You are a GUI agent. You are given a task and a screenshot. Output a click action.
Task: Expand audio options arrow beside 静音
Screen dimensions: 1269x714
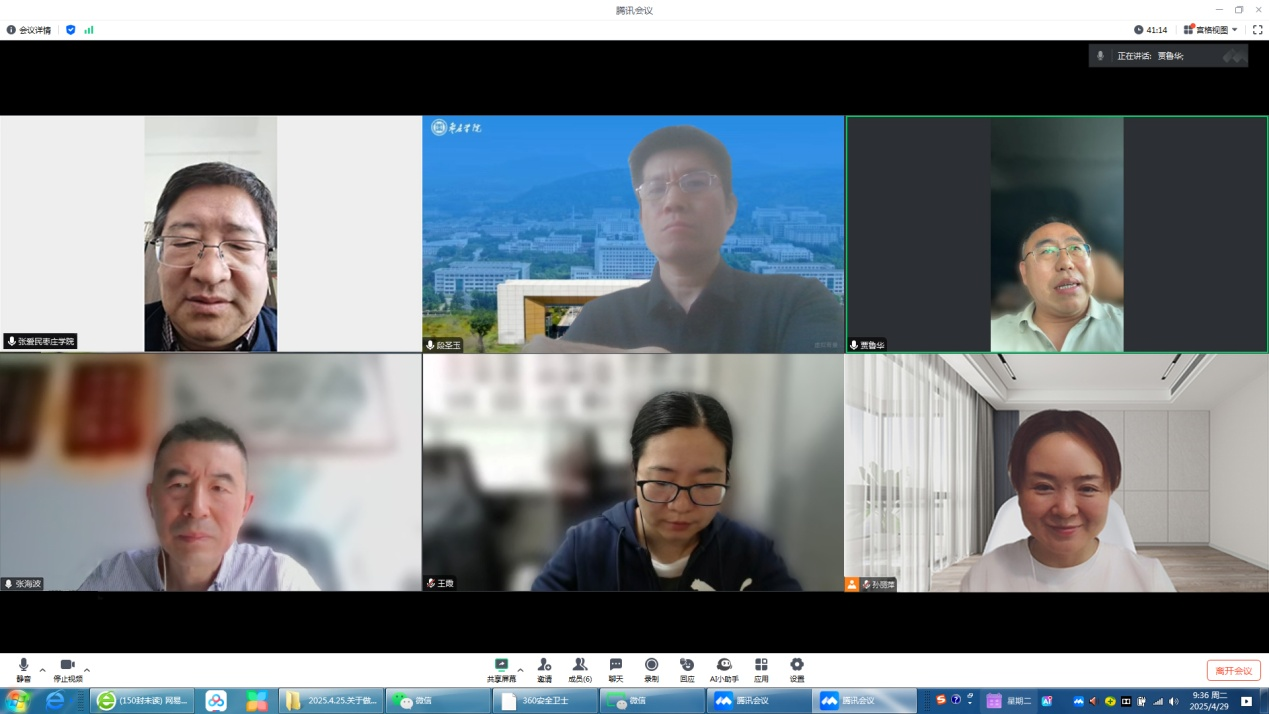click(x=42, y=670)
